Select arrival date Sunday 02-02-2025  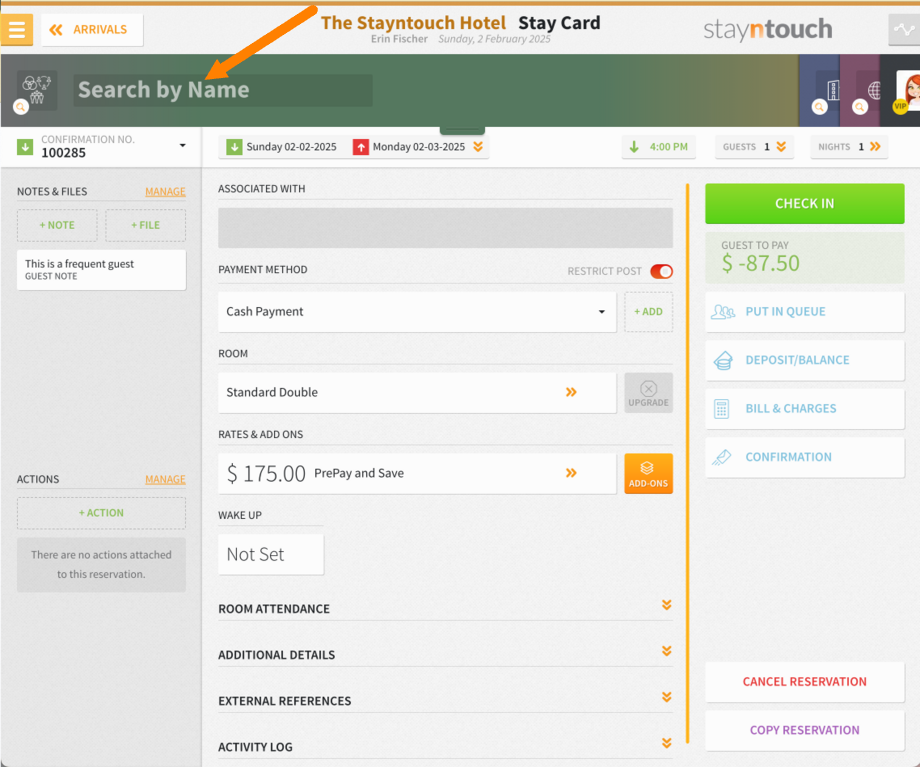282,147
